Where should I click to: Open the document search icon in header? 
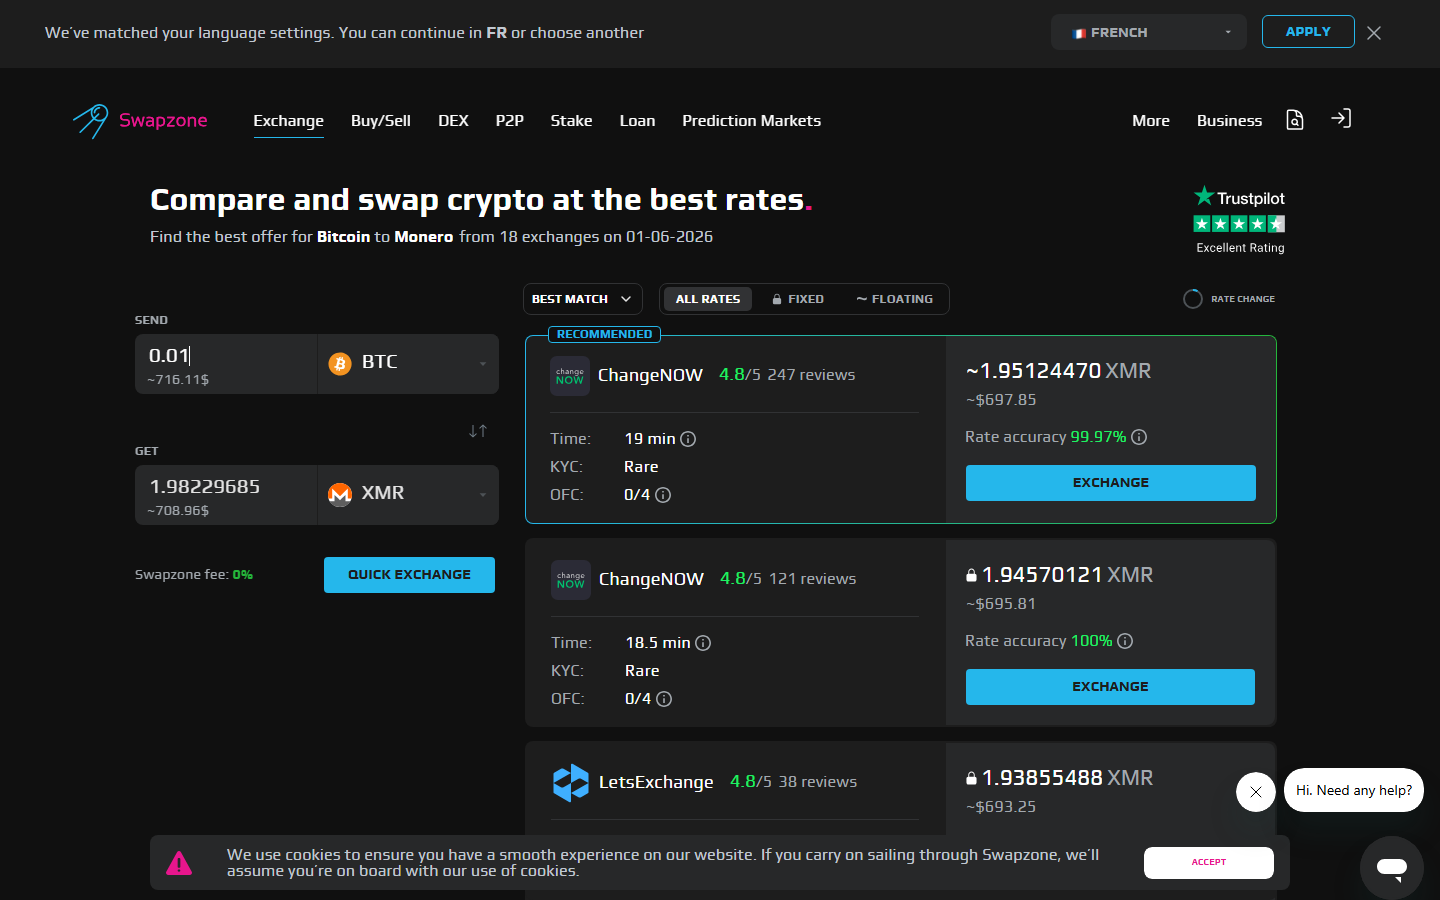[x=1295, y=120]
